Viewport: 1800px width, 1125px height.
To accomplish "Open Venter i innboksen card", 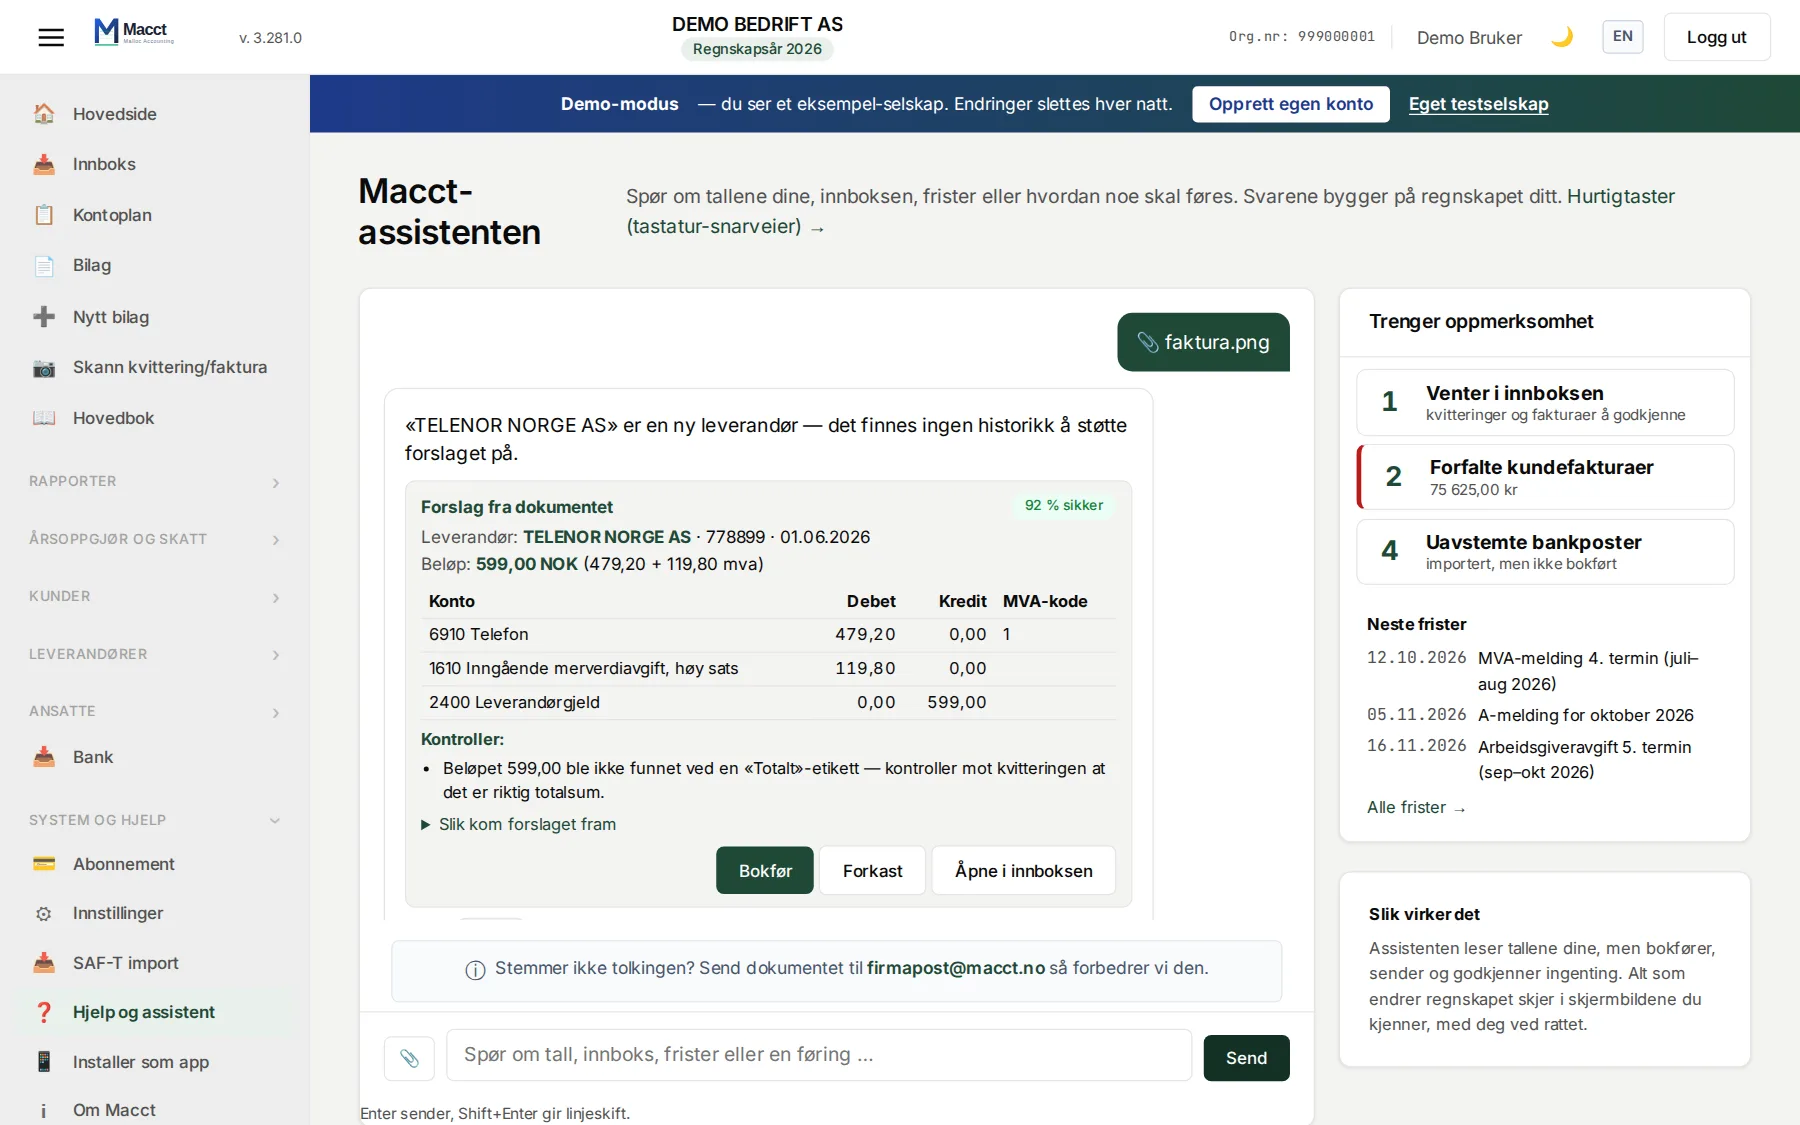I will pyautogui.click(x=1545, y=402).
